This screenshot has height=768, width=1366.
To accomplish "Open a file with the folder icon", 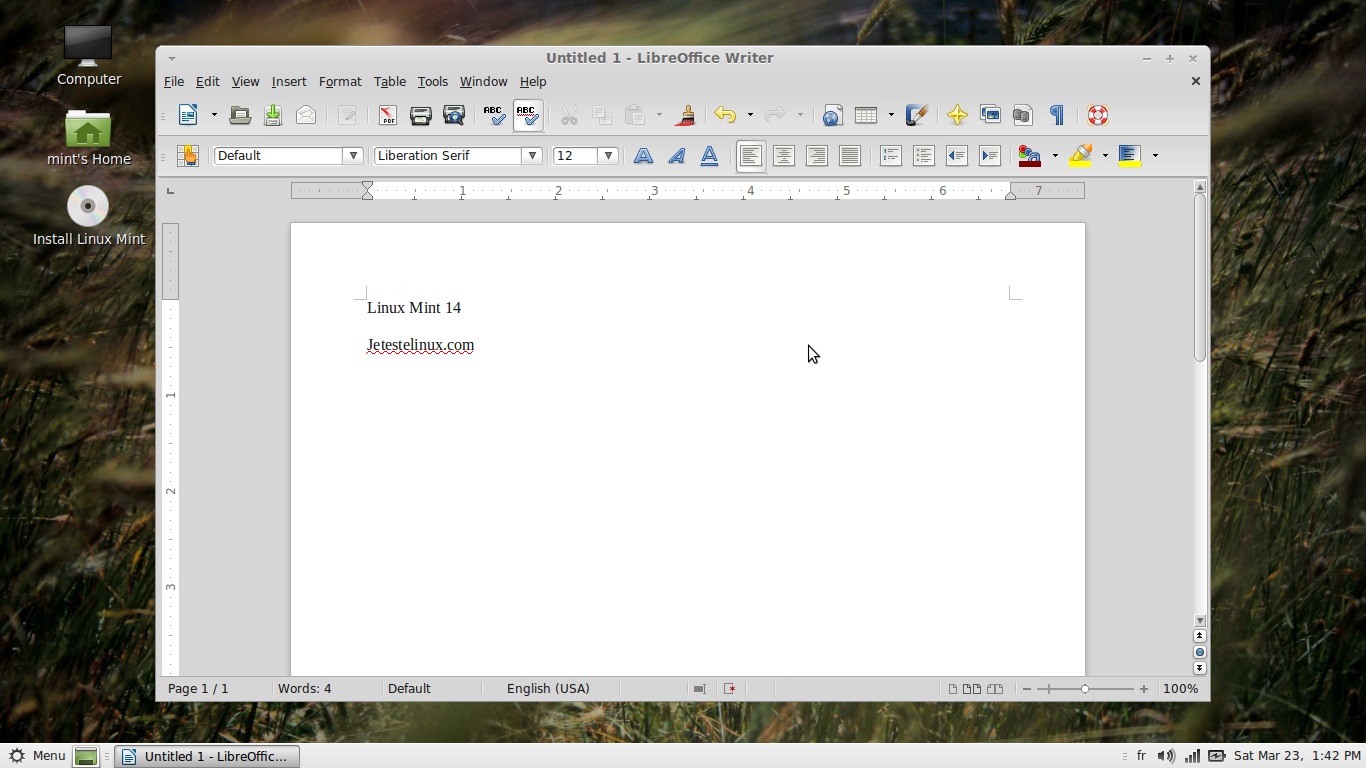I will coord(240,115).
